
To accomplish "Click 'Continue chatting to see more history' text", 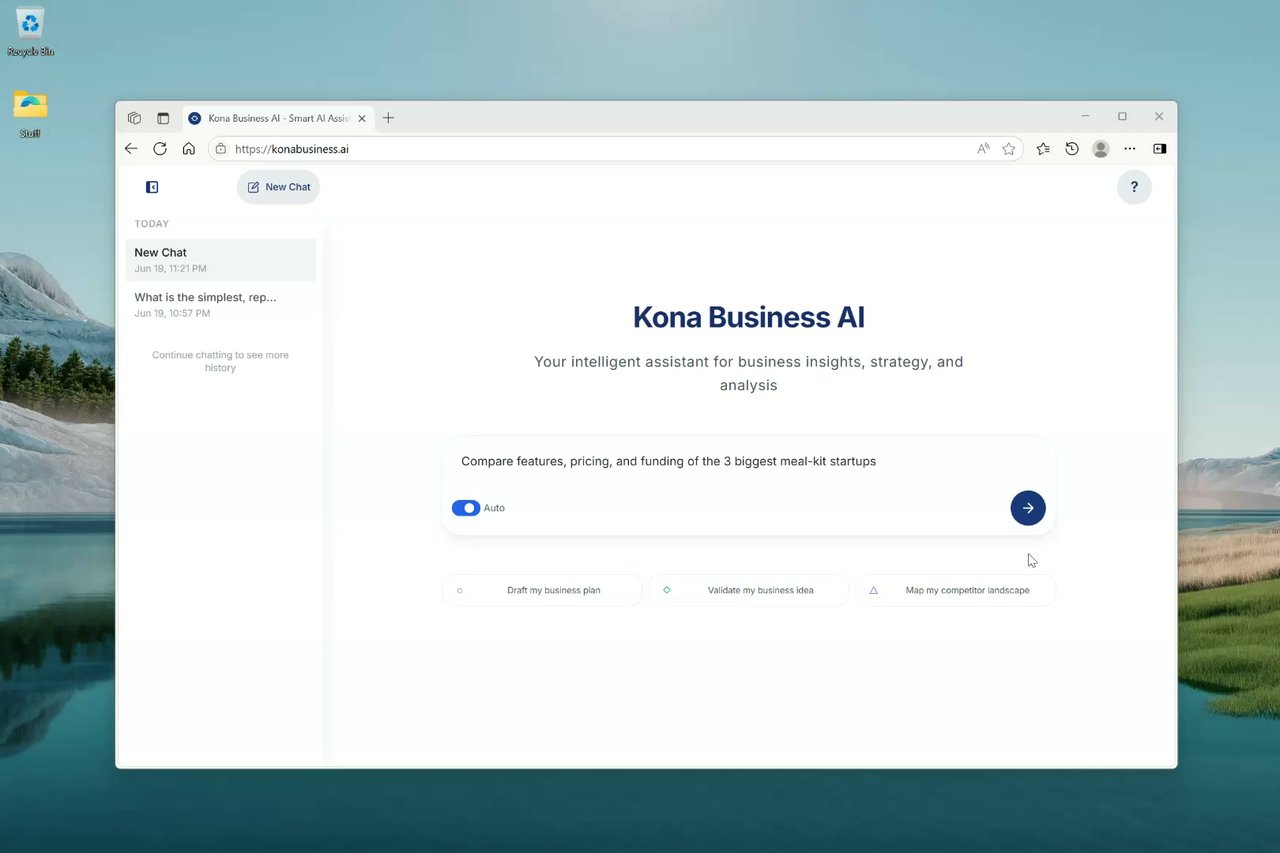I will [x=220, y=361].
